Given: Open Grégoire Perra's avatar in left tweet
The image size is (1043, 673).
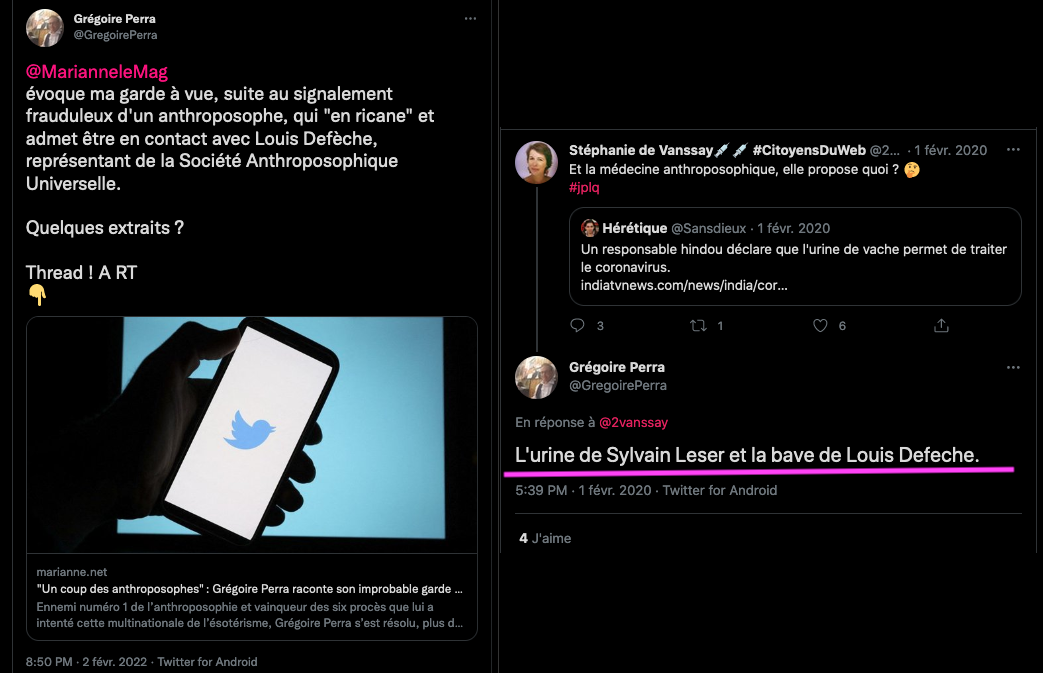Looking at the screenshot, I should 45,28.
